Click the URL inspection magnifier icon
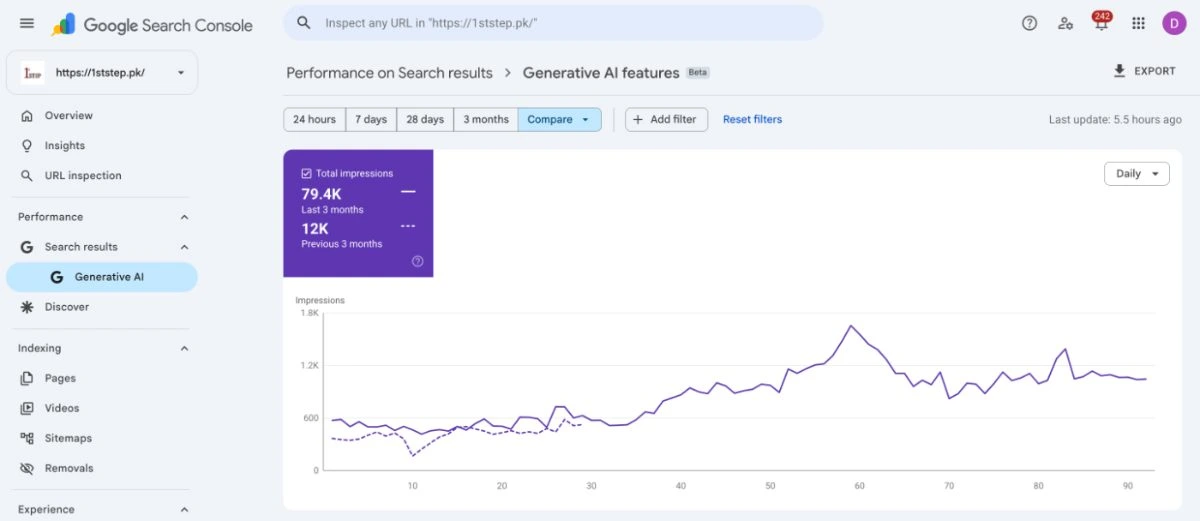The height and width of the screenshot is (521, 1200). tap(27, 176)
